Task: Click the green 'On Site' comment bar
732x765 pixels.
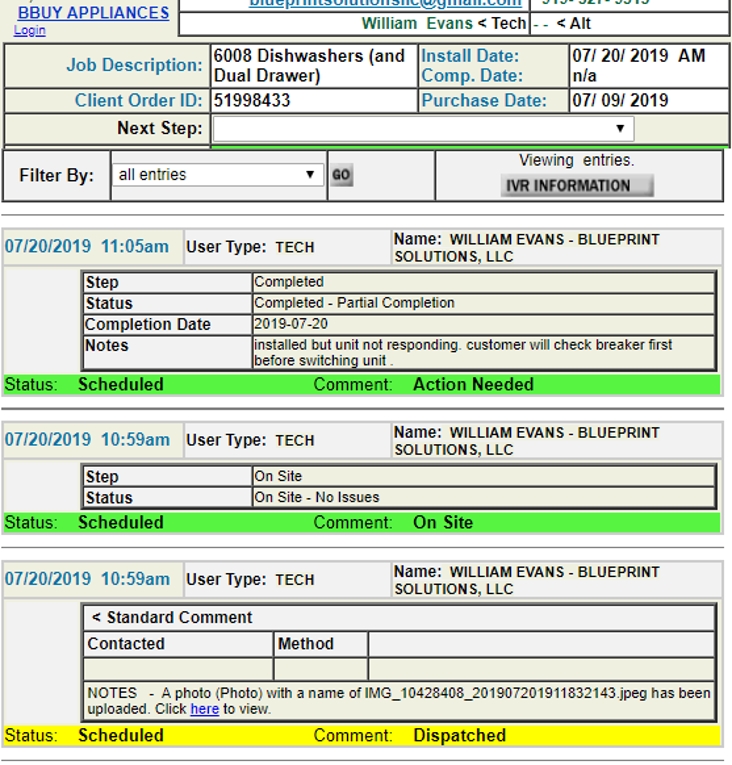Action: click(442, 522)
